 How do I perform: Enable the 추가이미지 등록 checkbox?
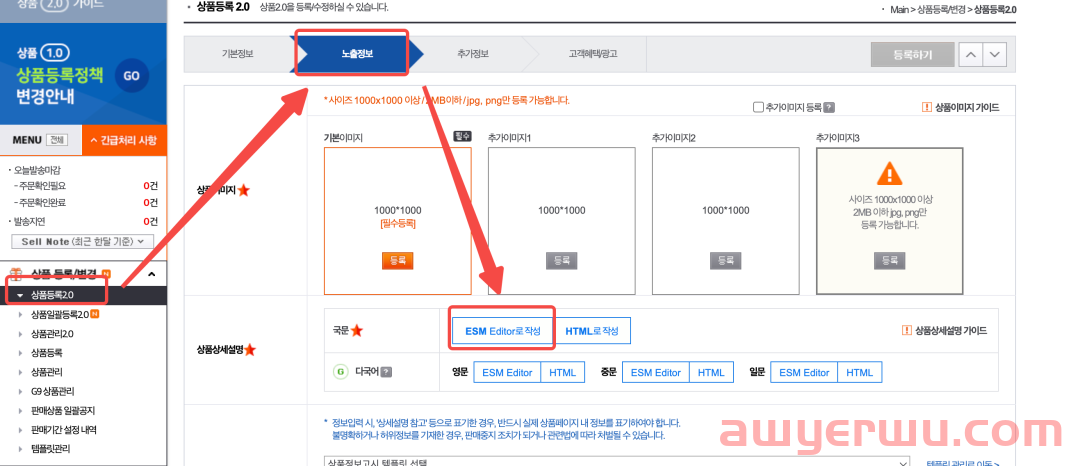point(758,107)
